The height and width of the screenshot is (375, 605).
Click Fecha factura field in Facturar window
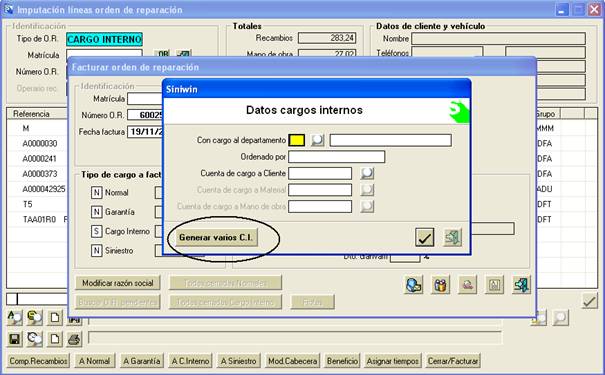click(145, 132)
